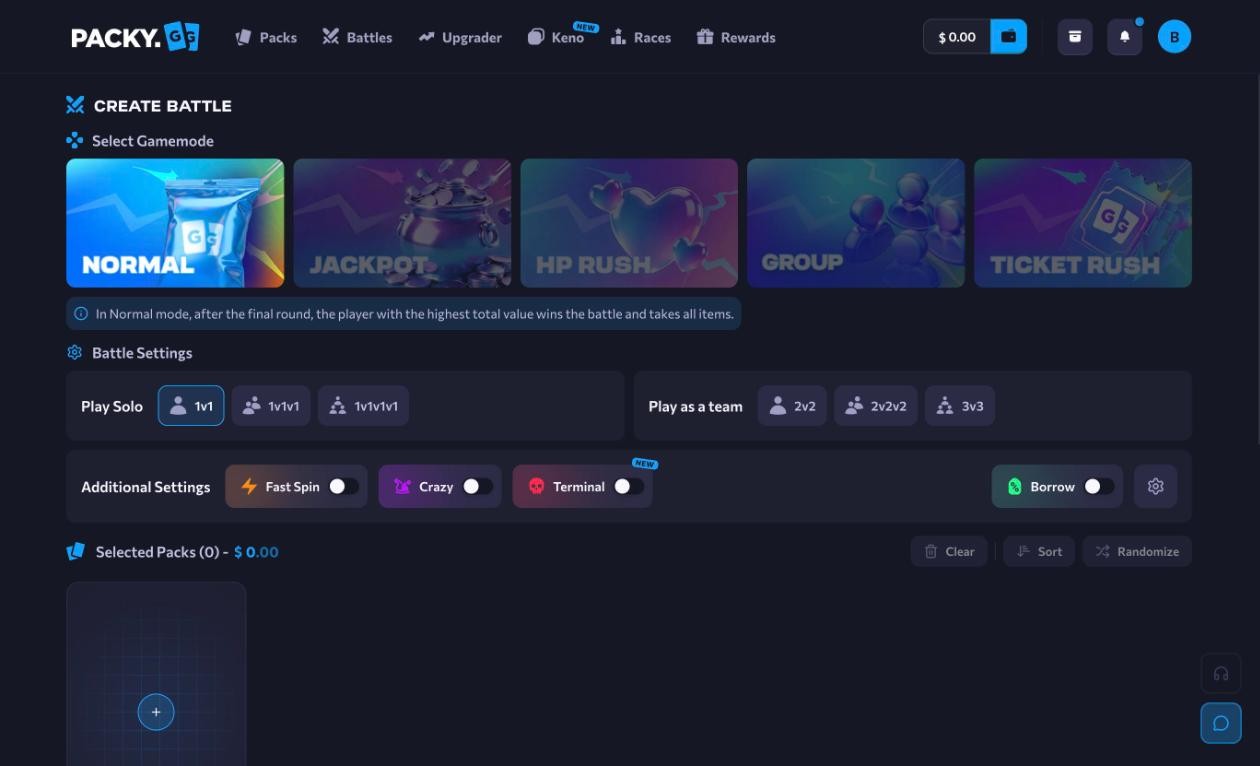
Task: Select the Ticket Rush gamemode card
Action: click(1083, 223)
